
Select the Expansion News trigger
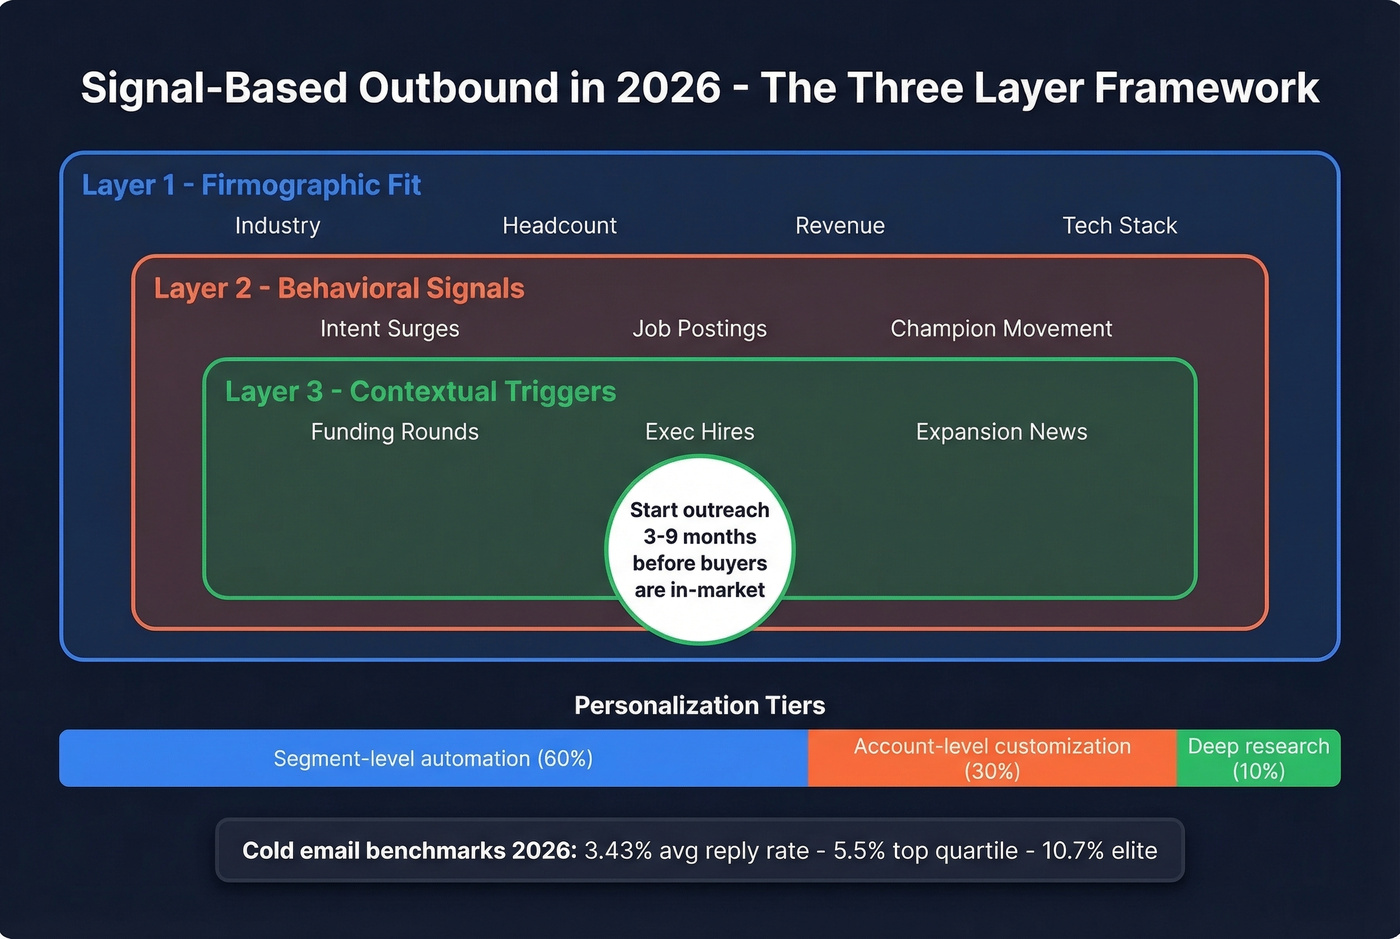(1001, 432)
